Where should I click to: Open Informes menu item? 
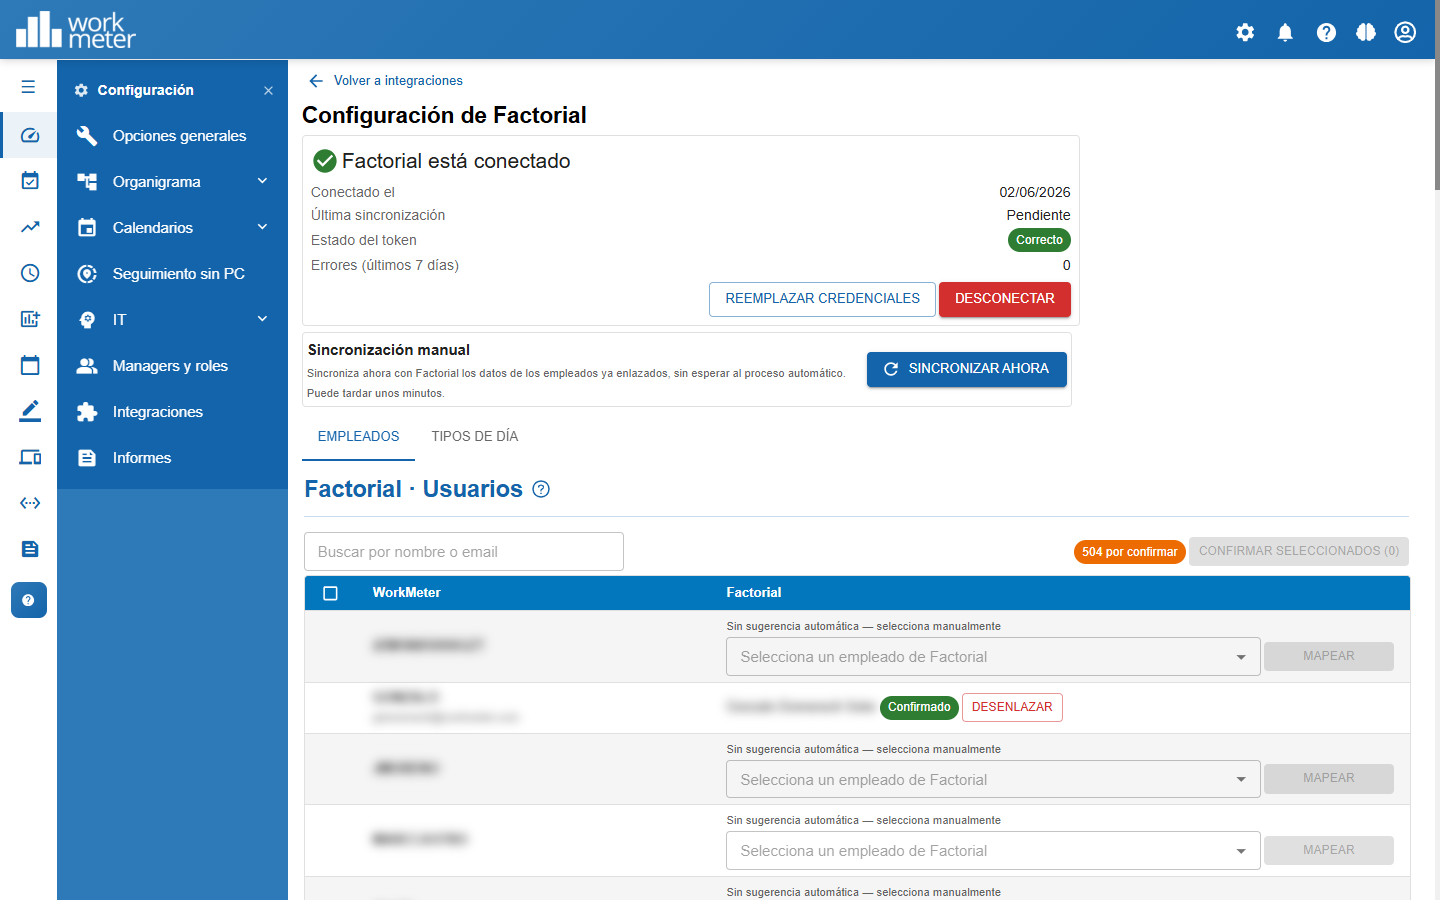[172, 458]
